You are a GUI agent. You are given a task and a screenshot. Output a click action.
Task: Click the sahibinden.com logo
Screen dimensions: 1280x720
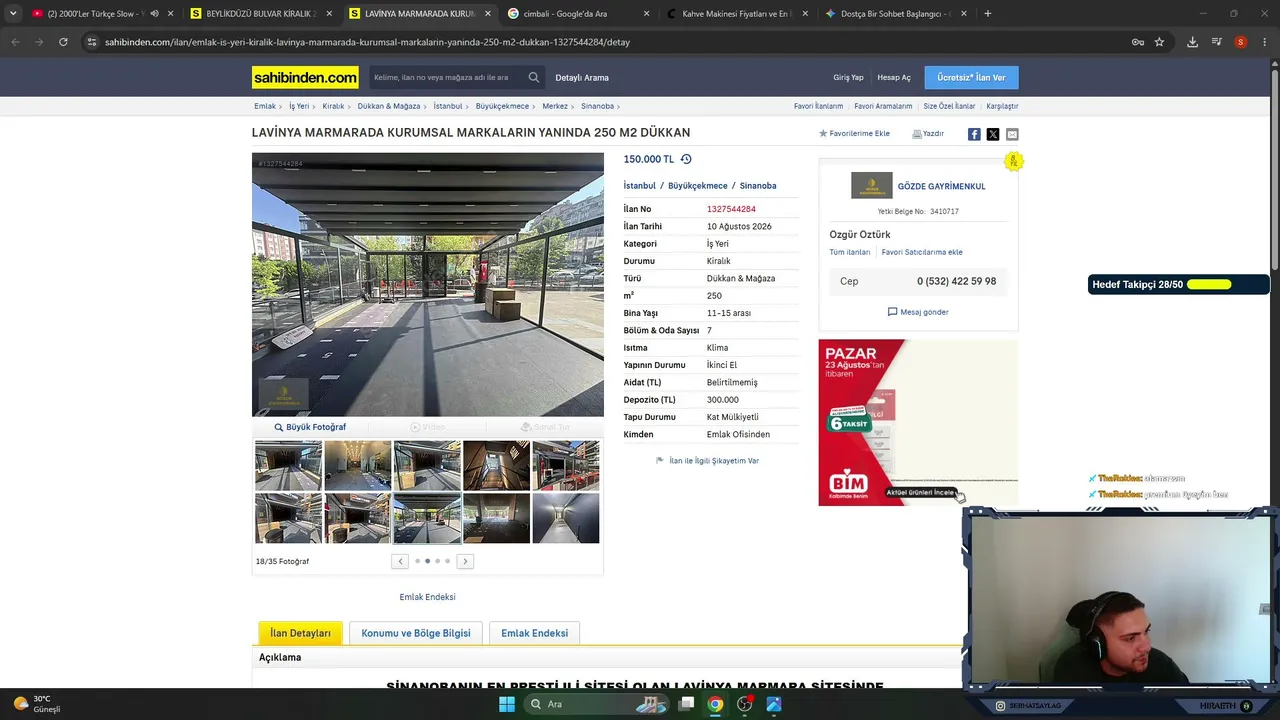coord(305,77)
